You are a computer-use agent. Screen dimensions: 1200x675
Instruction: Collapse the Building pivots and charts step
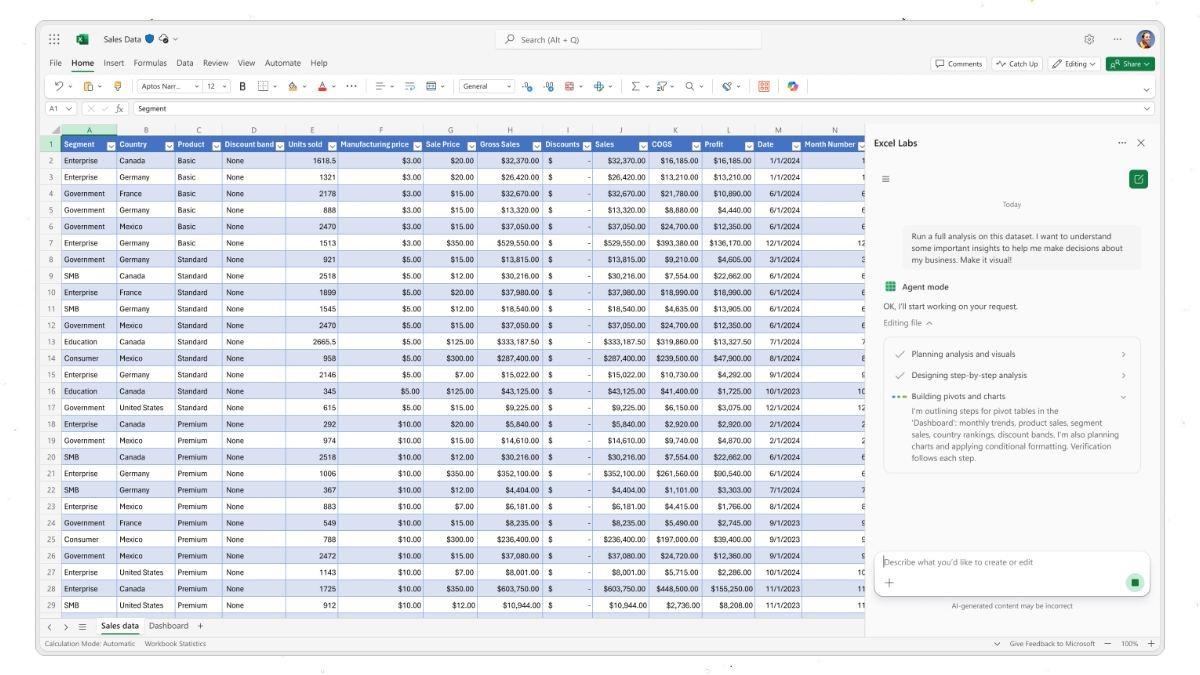1122,397
